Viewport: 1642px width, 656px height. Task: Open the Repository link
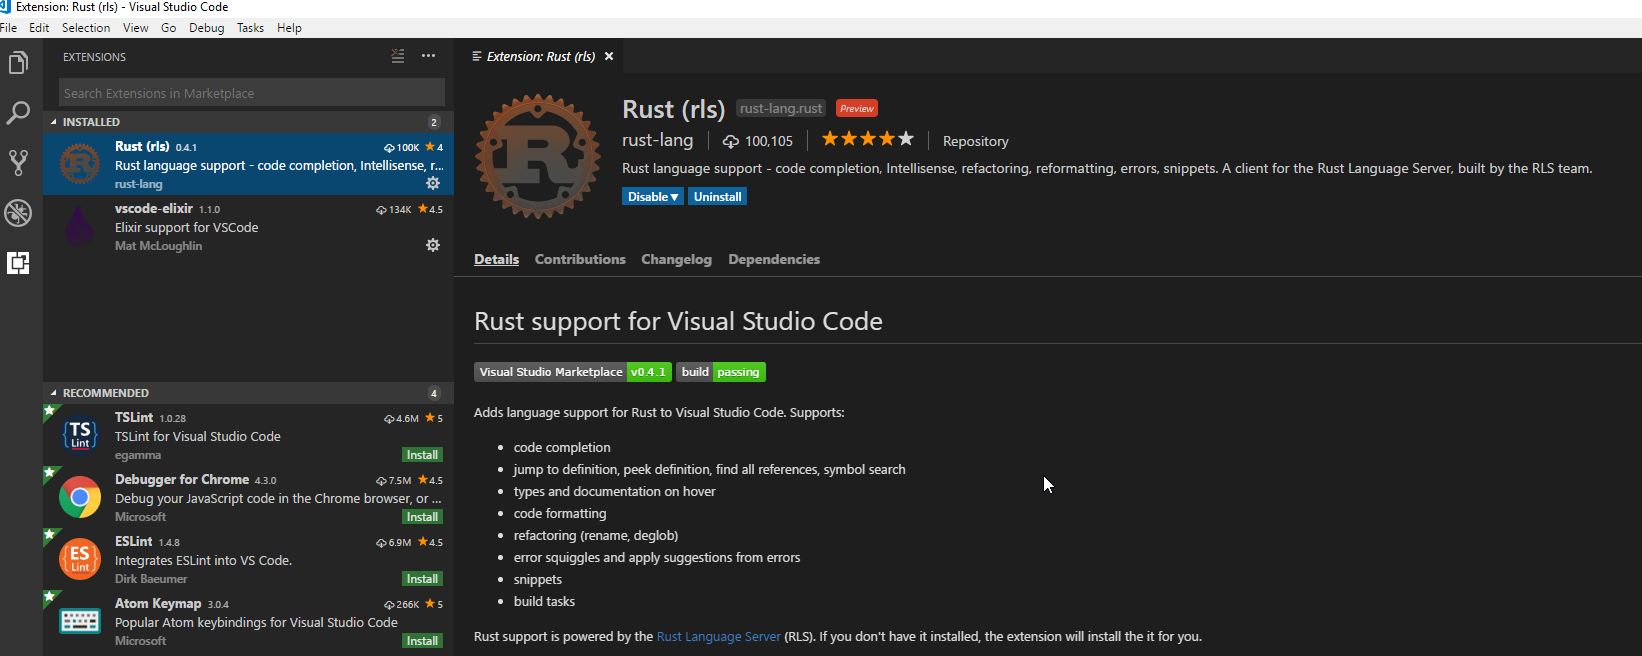tap(975, 141)
